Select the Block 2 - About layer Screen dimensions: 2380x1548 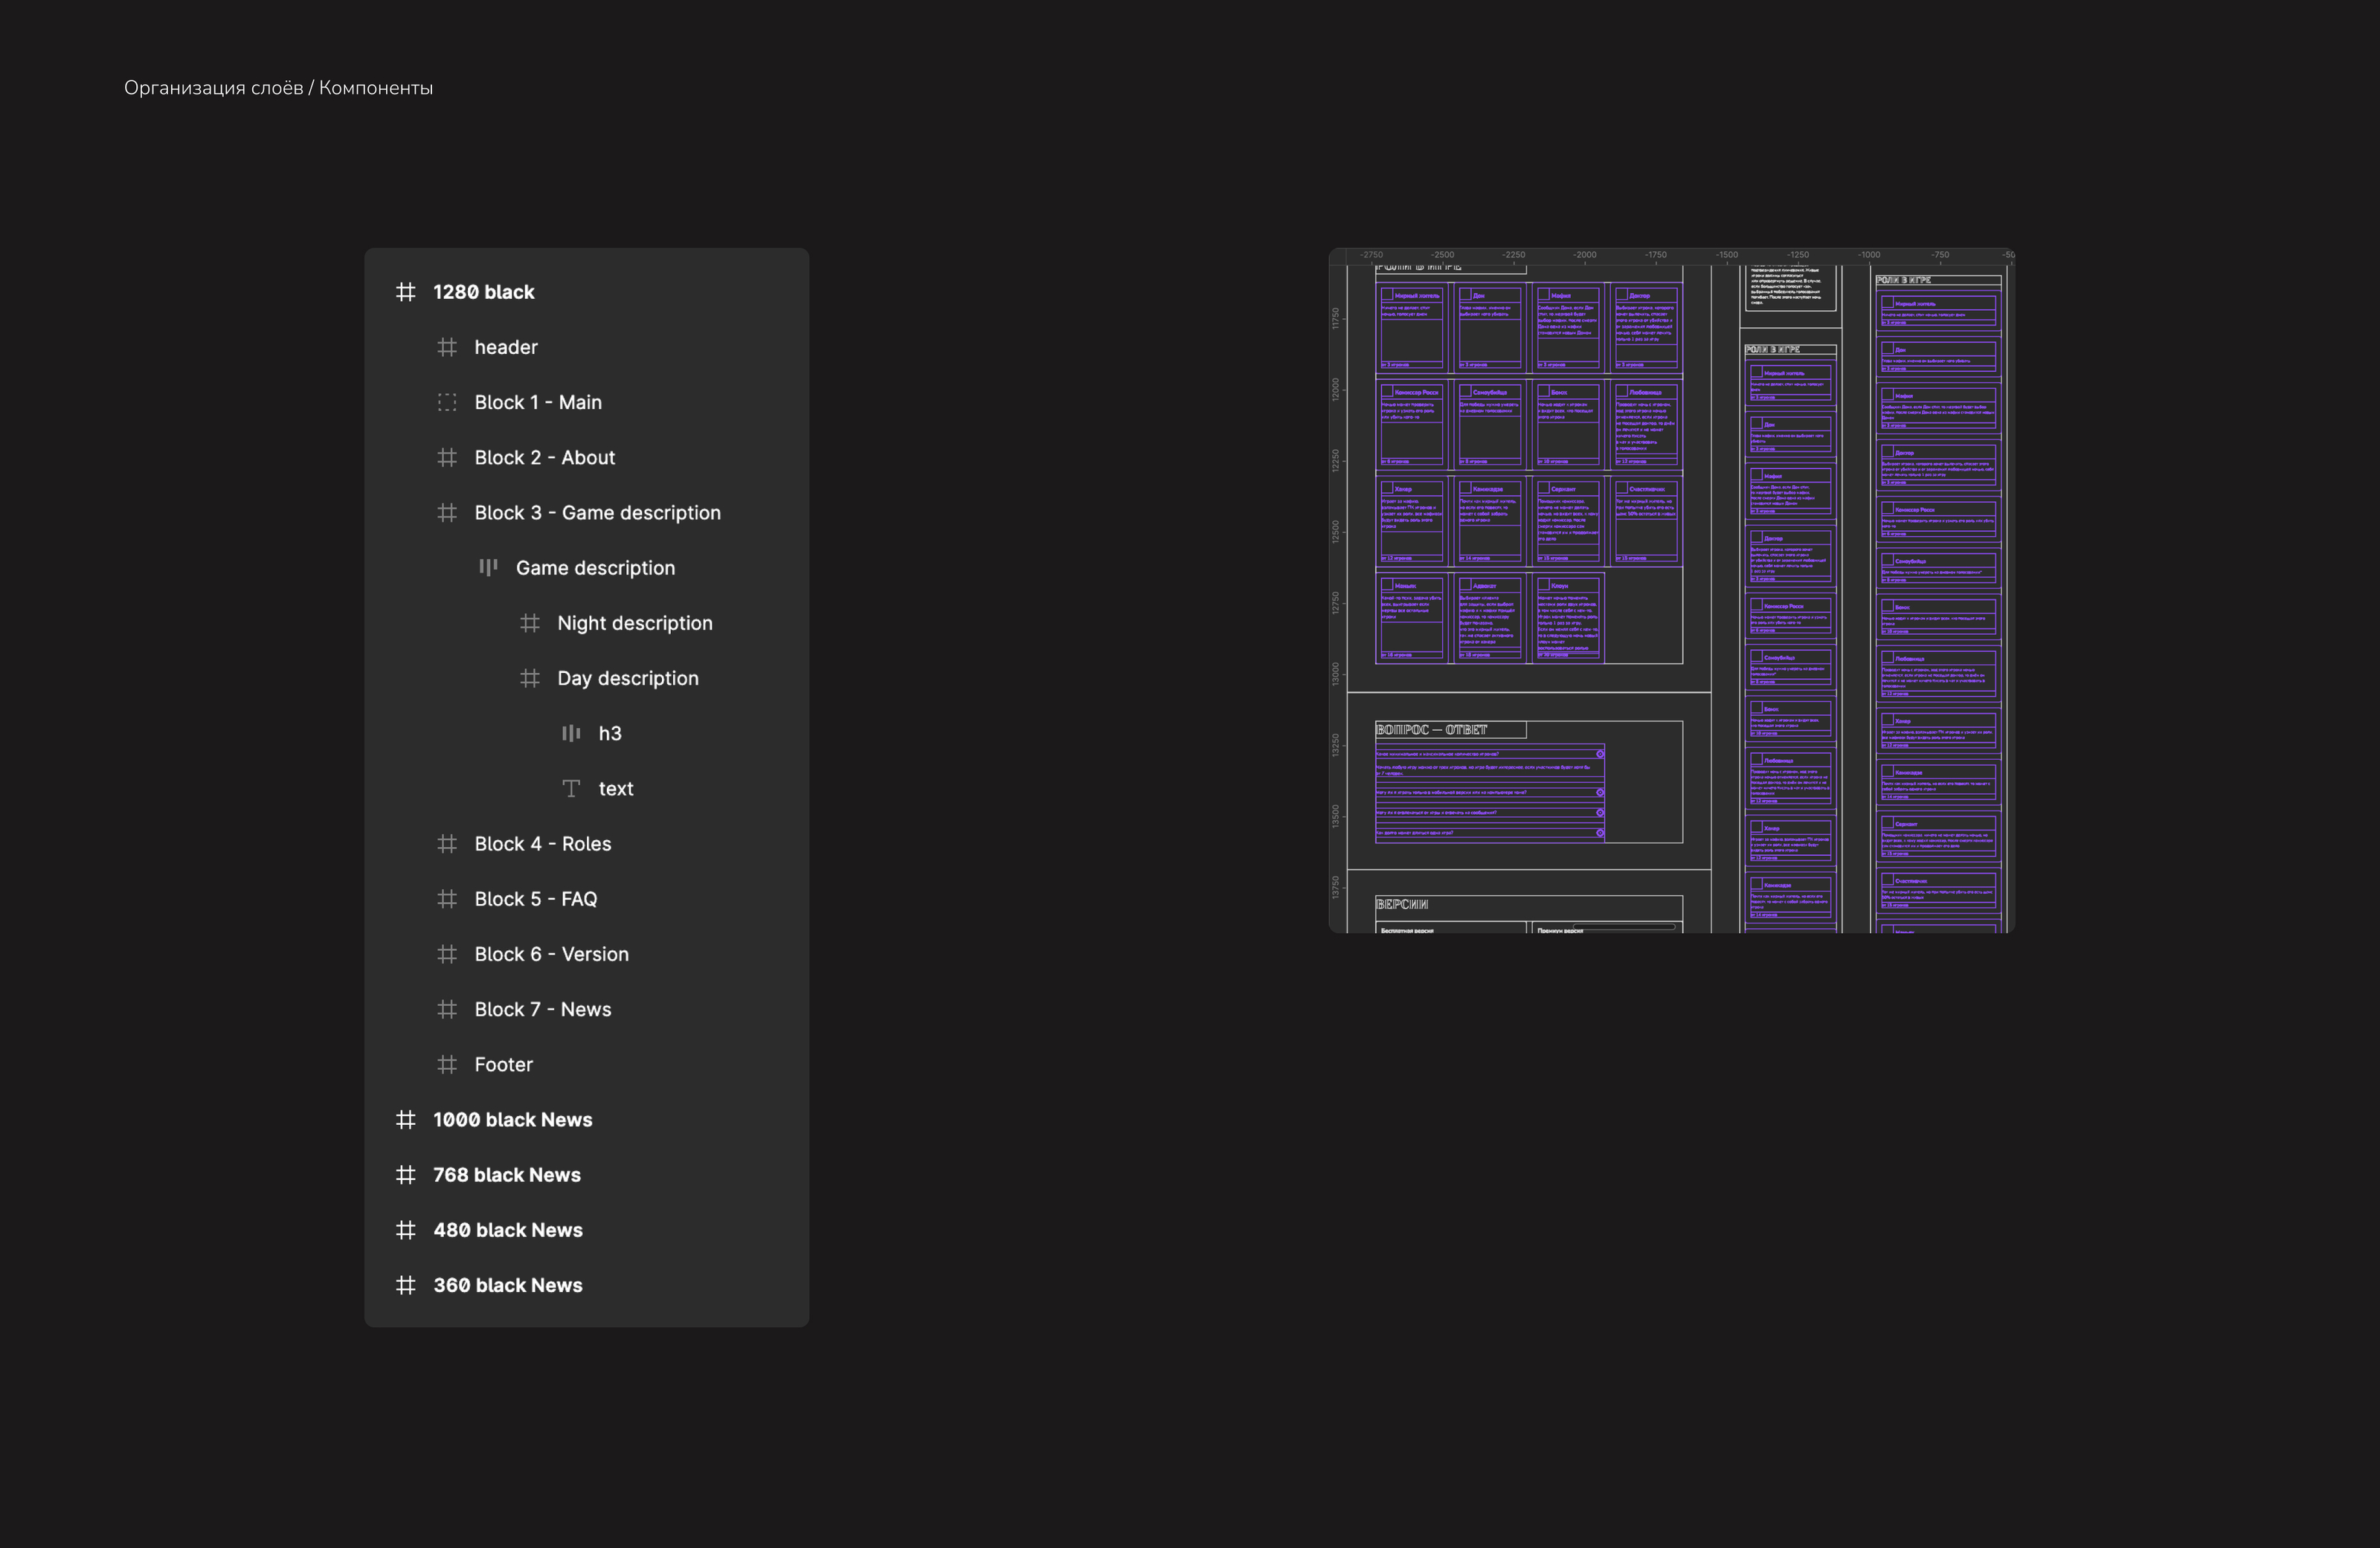point(544,458)
